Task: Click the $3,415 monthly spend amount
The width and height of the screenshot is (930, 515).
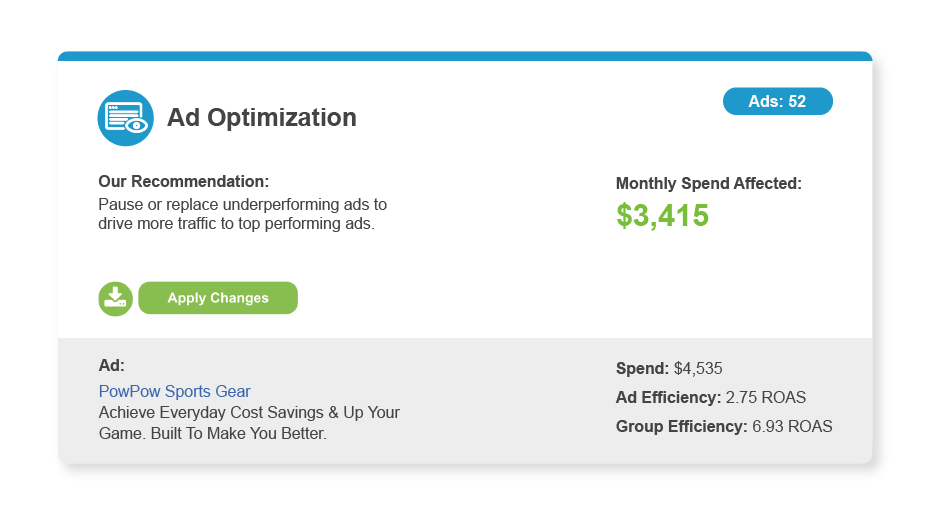Action: point(662,215)
